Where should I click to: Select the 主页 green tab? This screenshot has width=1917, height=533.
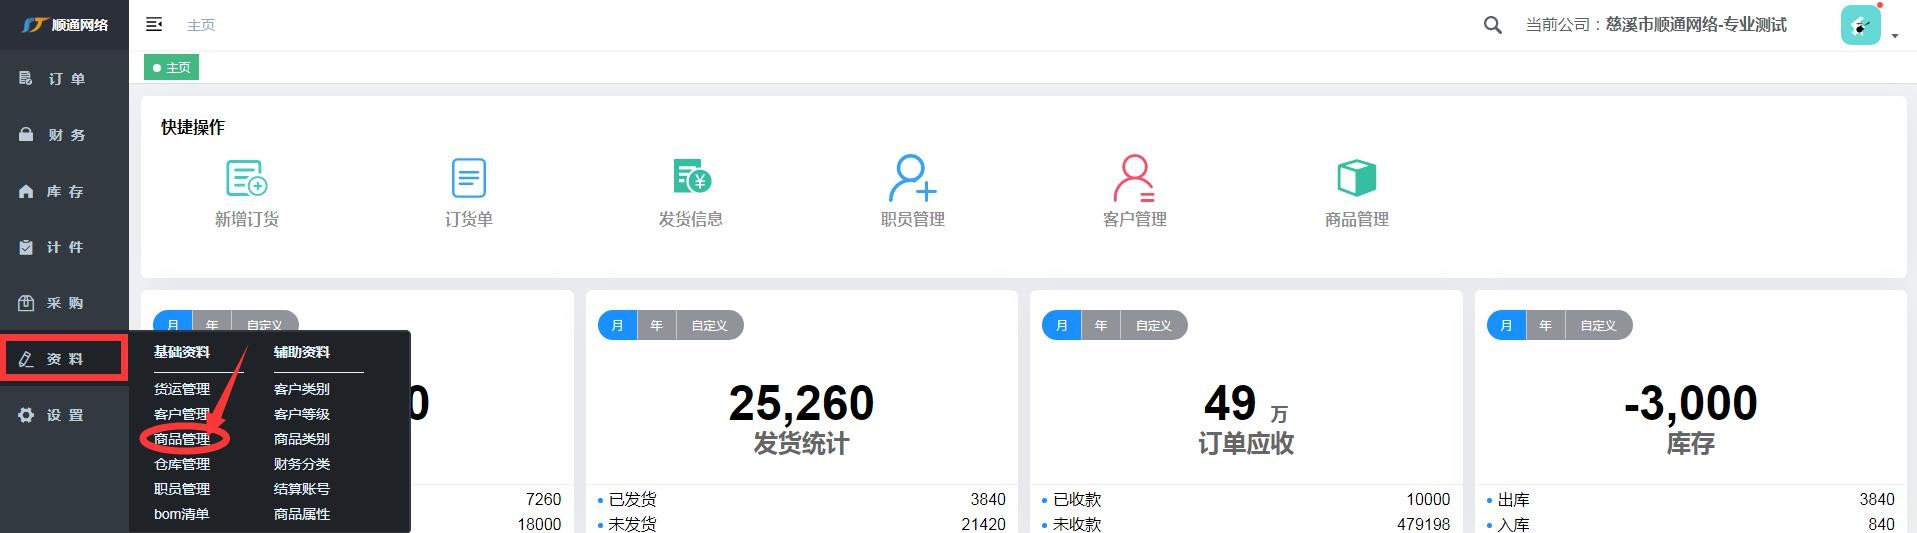tap(172, 67)
